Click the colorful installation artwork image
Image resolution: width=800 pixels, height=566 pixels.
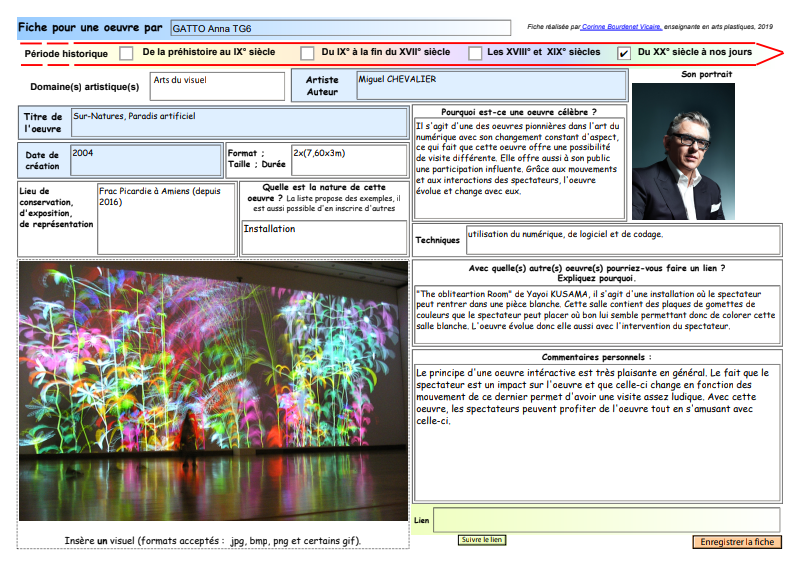pyautogui.click(x=213, y=391)
